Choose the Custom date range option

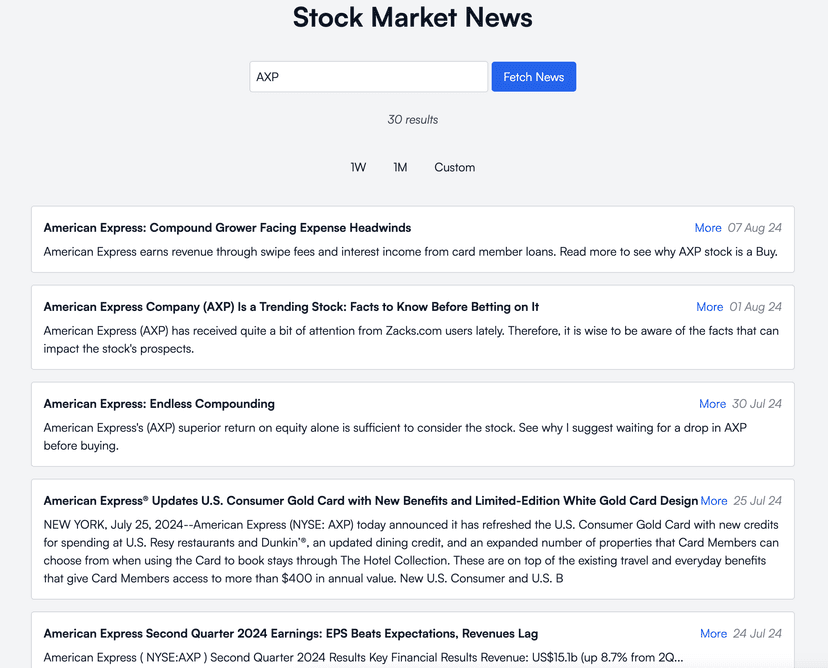pyautogui.click(x=454, y=167)
